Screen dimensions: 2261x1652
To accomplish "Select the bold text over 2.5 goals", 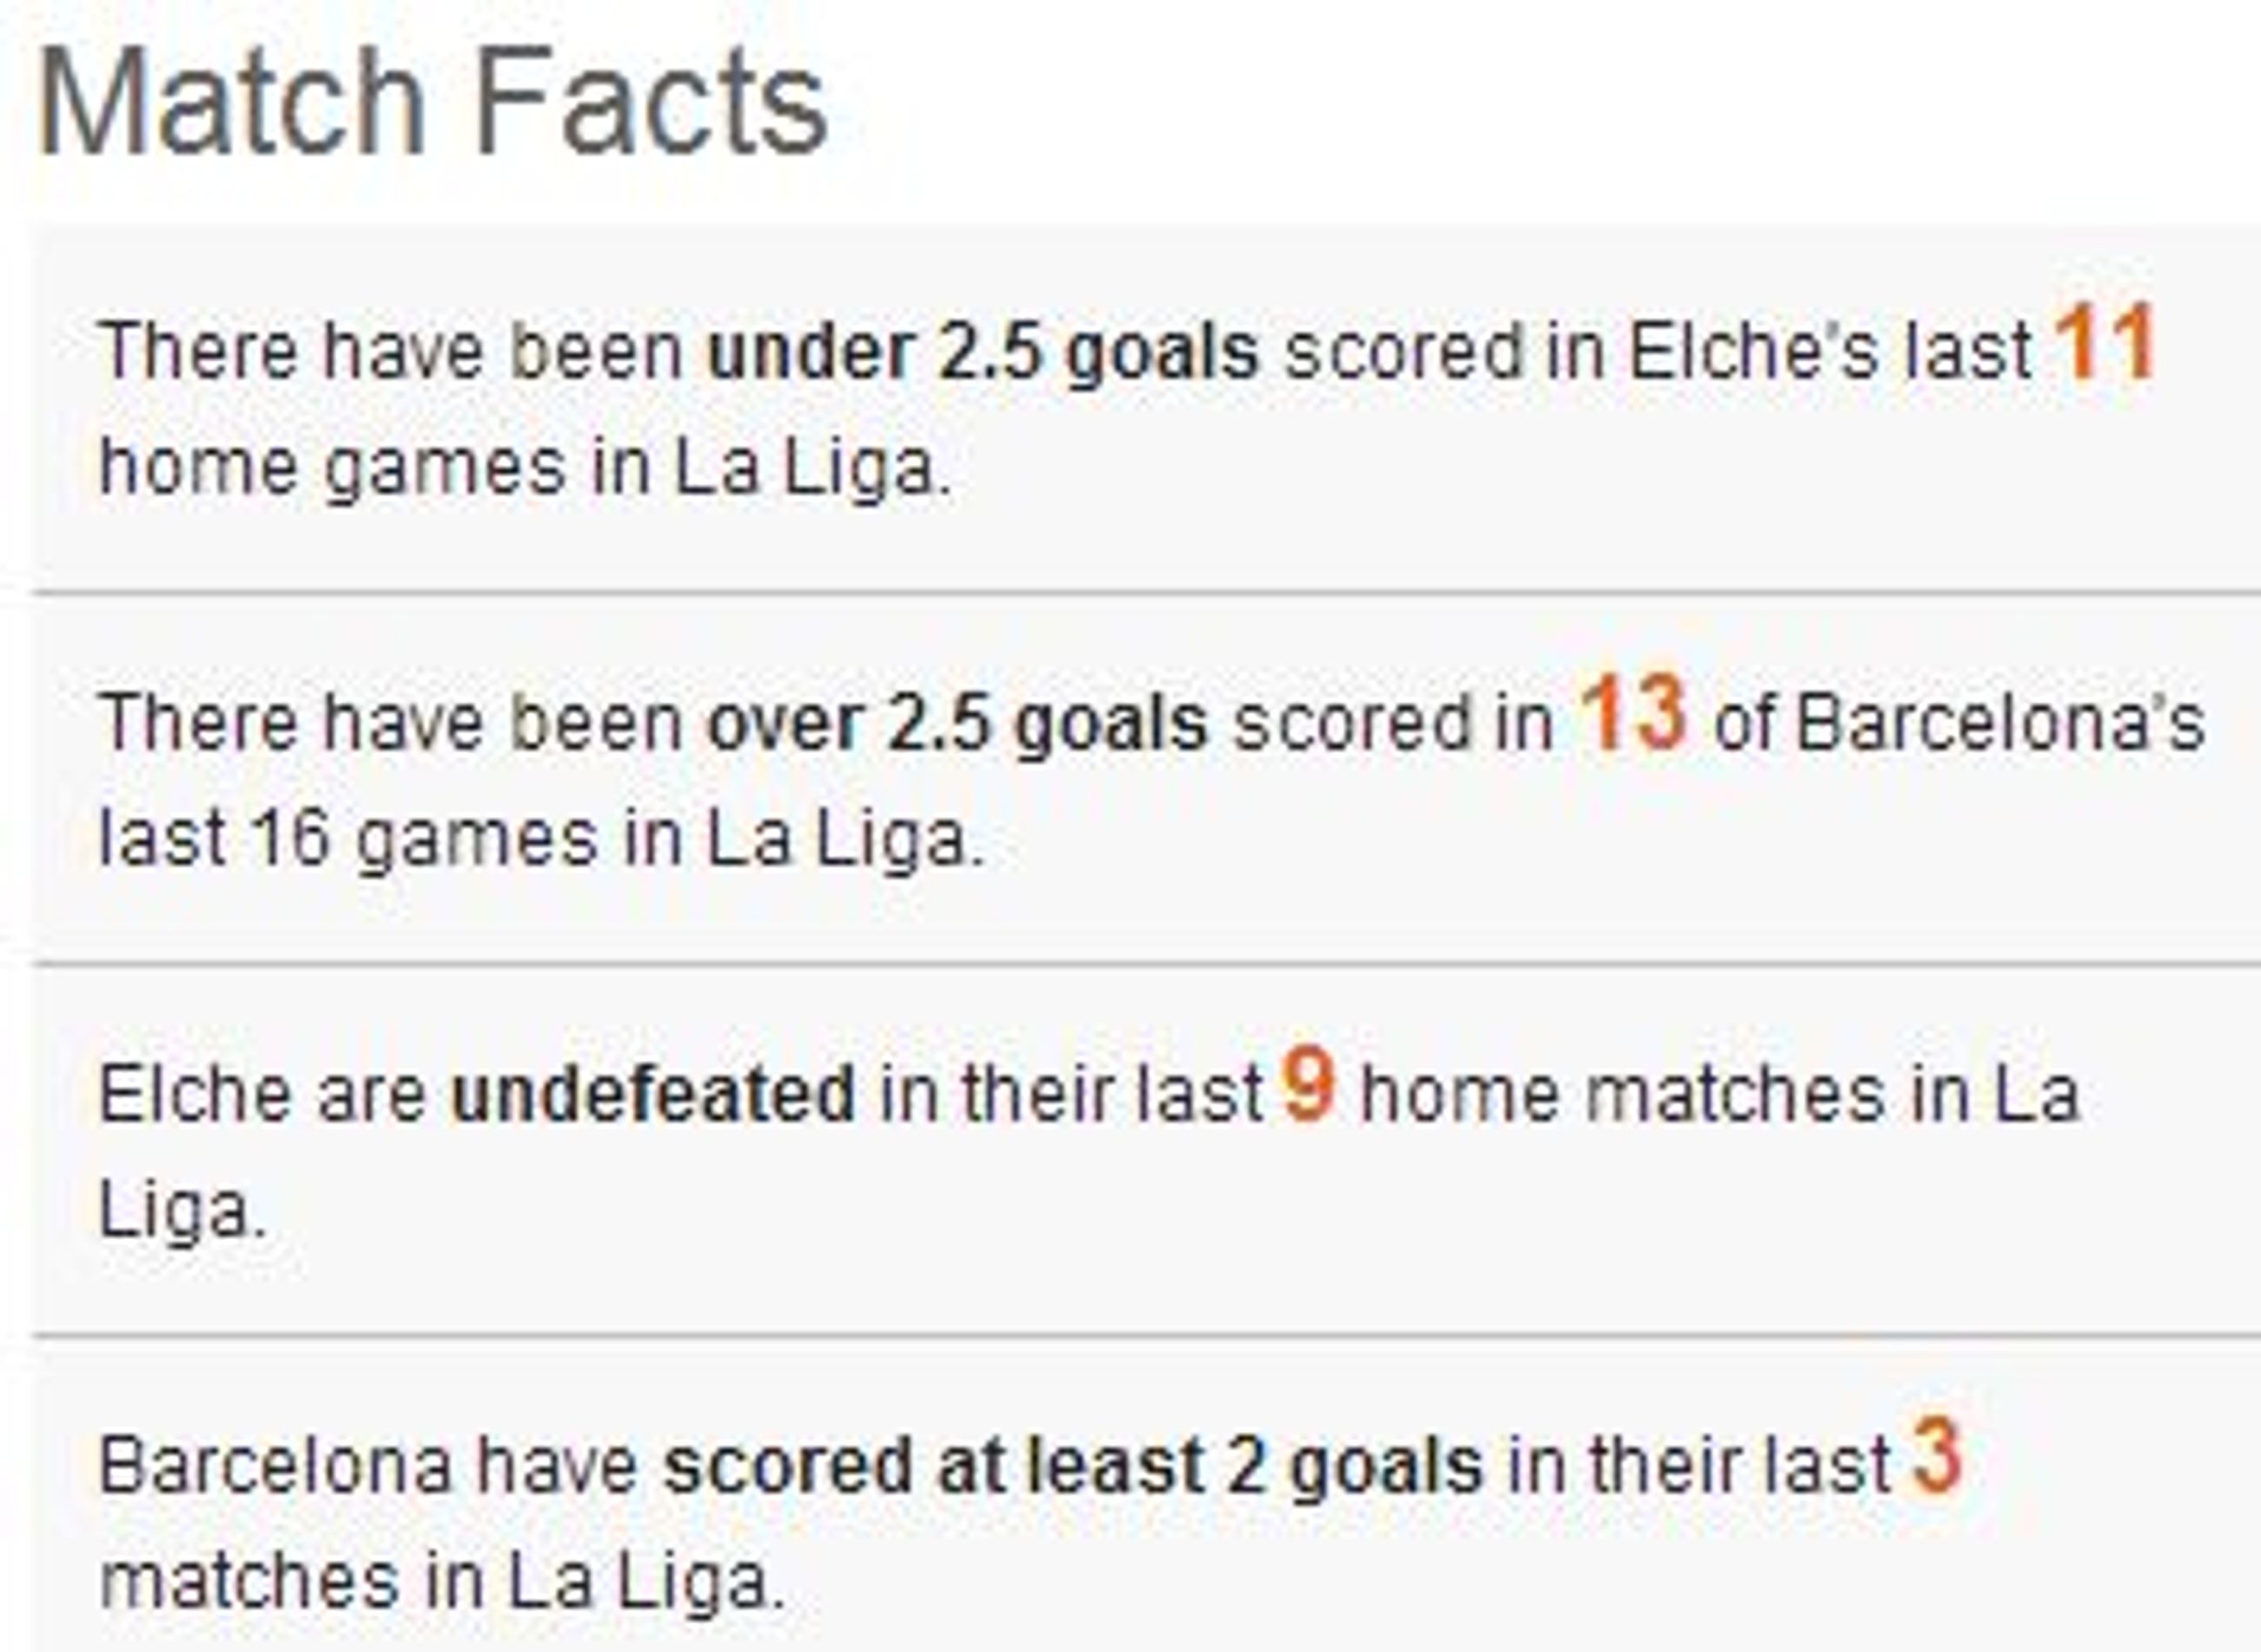I will tap(958, 724).
